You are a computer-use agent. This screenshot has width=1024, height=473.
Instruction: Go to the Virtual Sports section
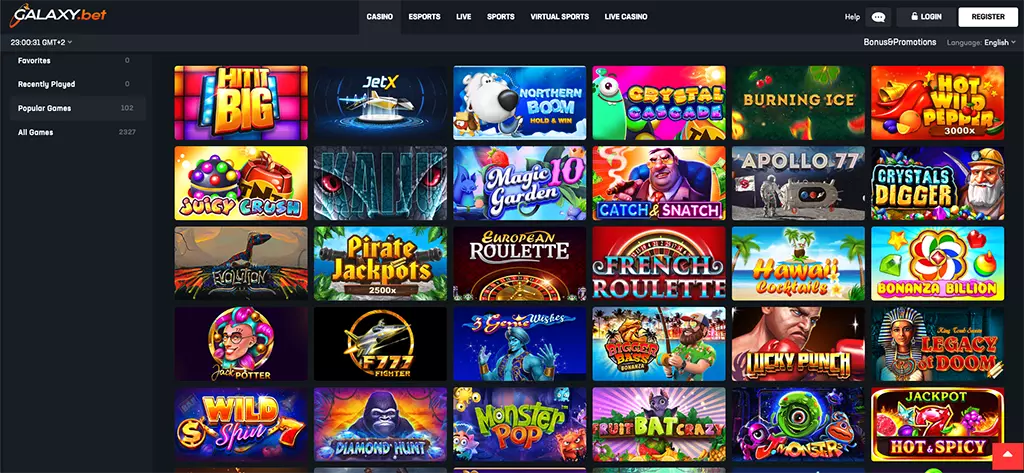tap(559, 17)
